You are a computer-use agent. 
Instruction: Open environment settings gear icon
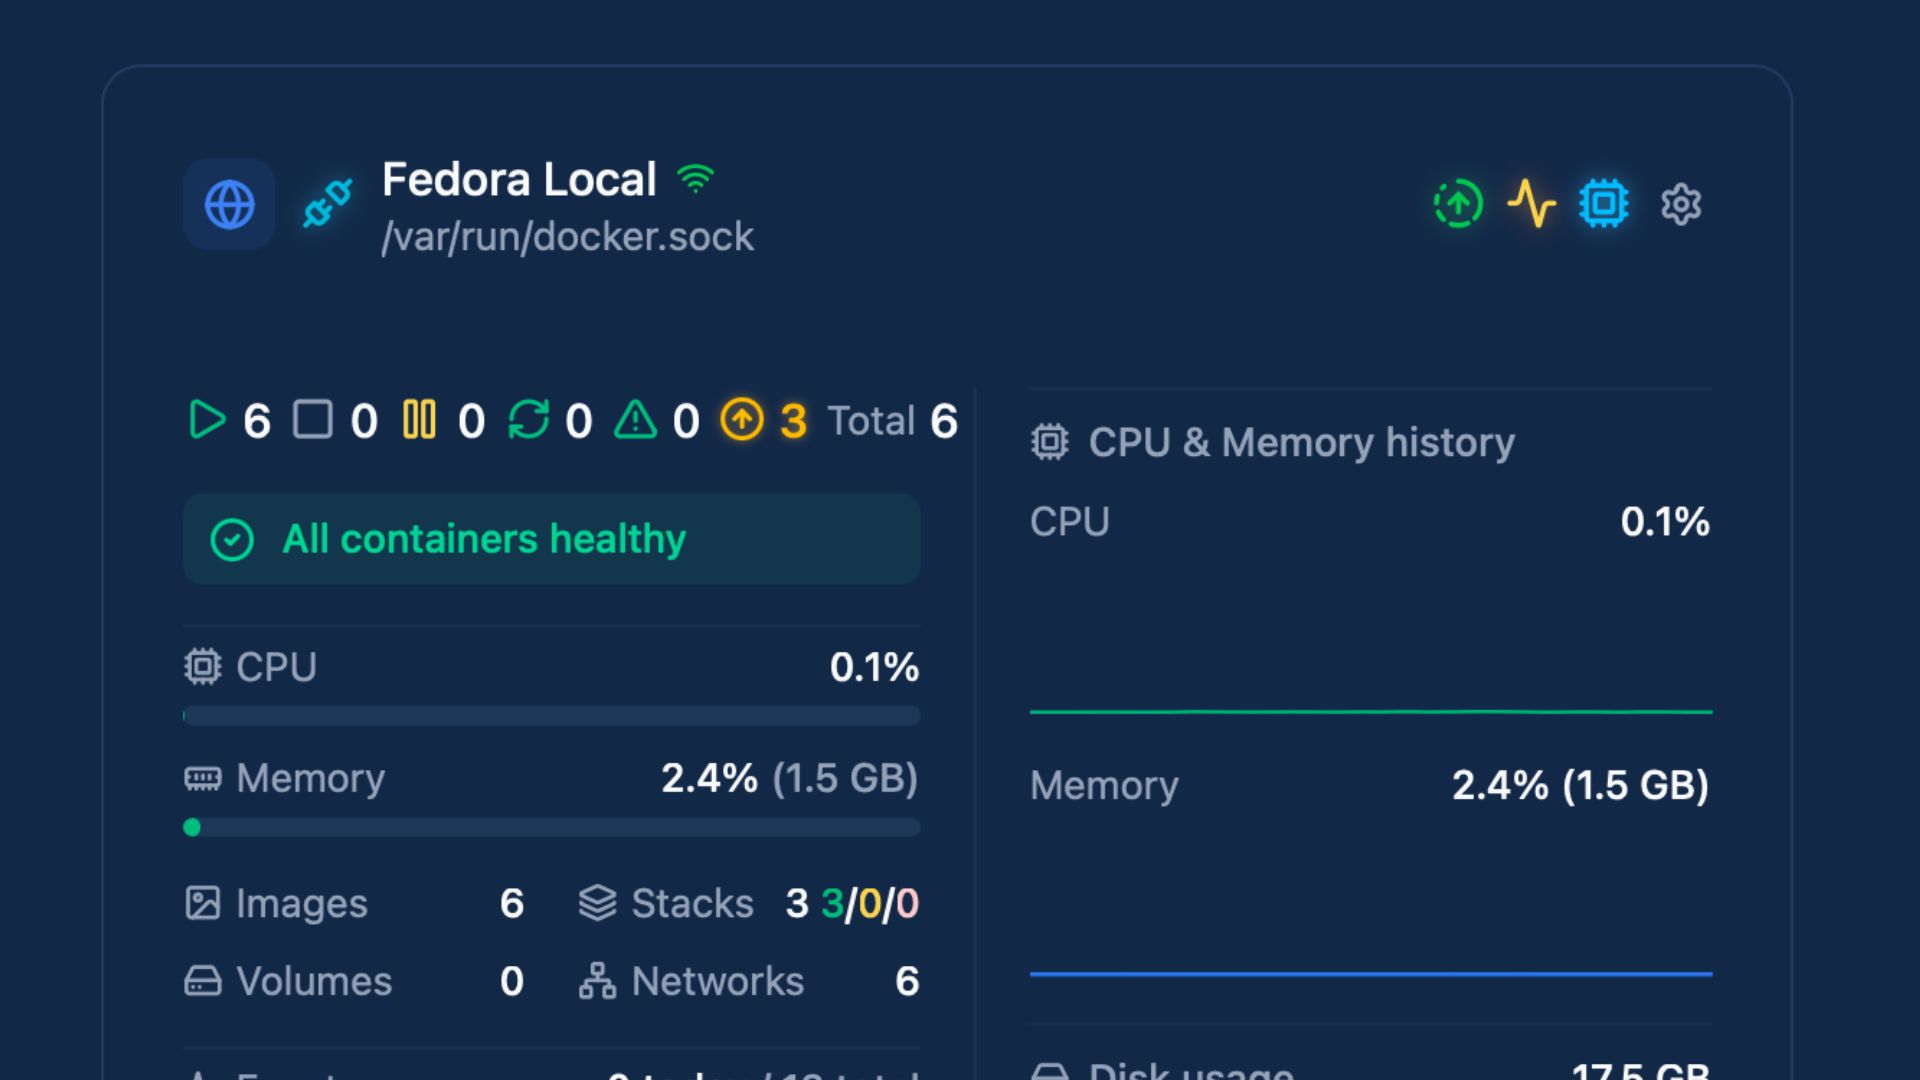1681,204
